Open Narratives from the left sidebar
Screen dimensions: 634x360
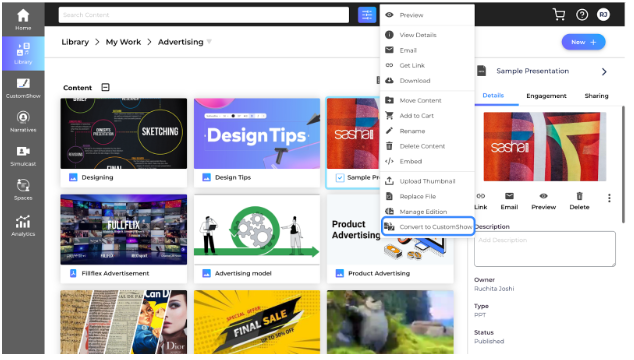tap(23, 122)
